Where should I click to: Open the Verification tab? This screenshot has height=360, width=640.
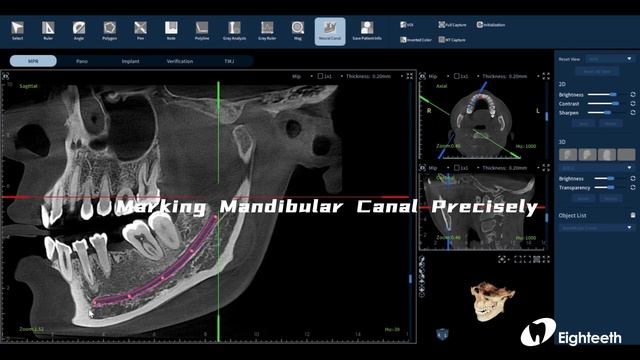pos(180,61)
